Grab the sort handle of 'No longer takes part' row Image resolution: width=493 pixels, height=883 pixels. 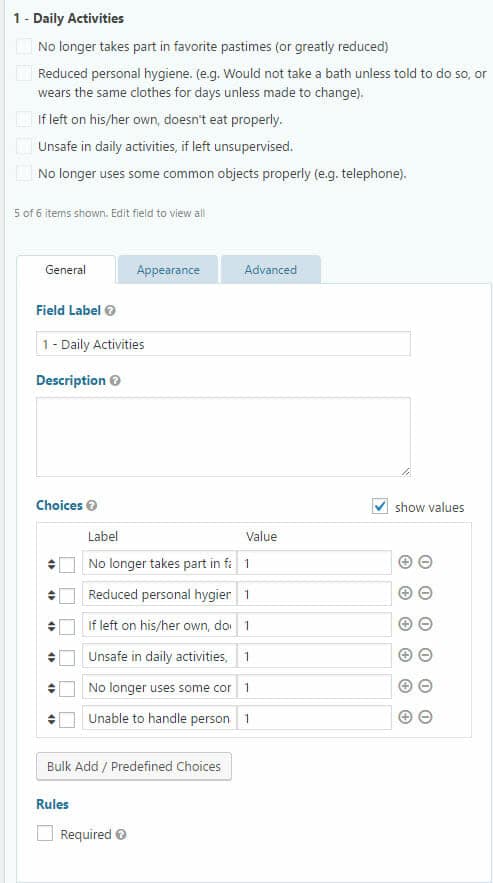click(x=51, y=564)
